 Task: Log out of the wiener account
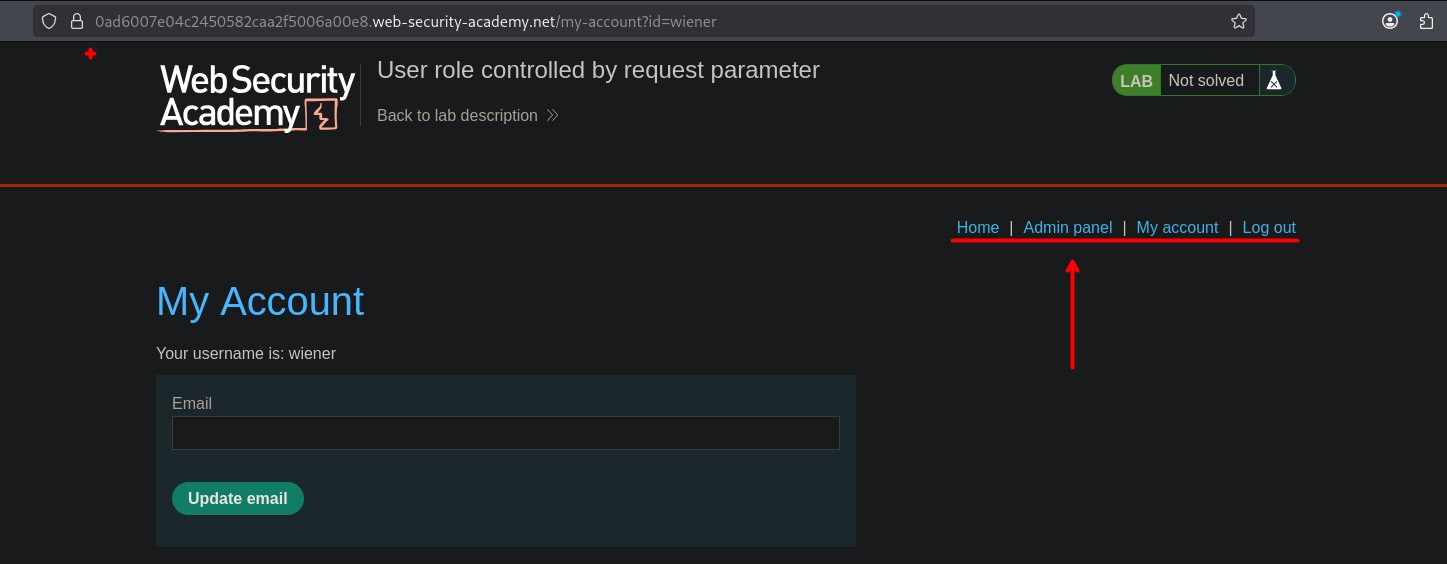[1268, 228]
